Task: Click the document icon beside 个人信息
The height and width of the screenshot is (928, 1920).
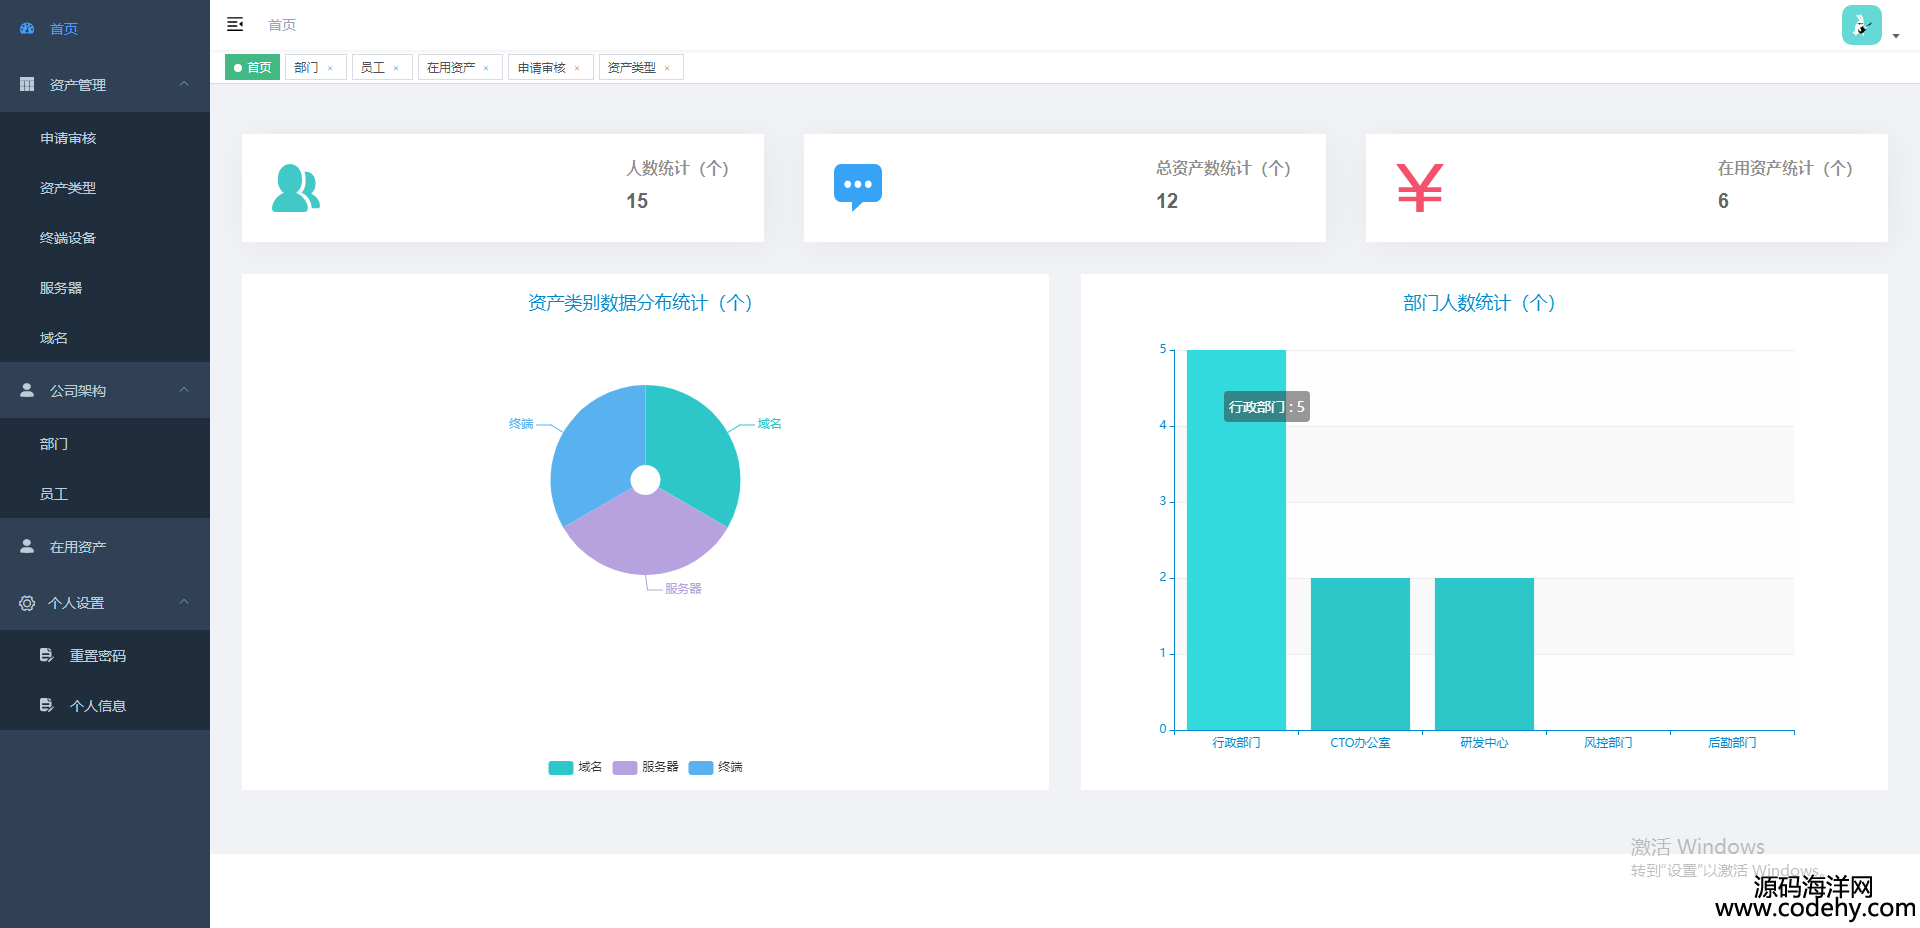Action: click(x=46, y=705)
